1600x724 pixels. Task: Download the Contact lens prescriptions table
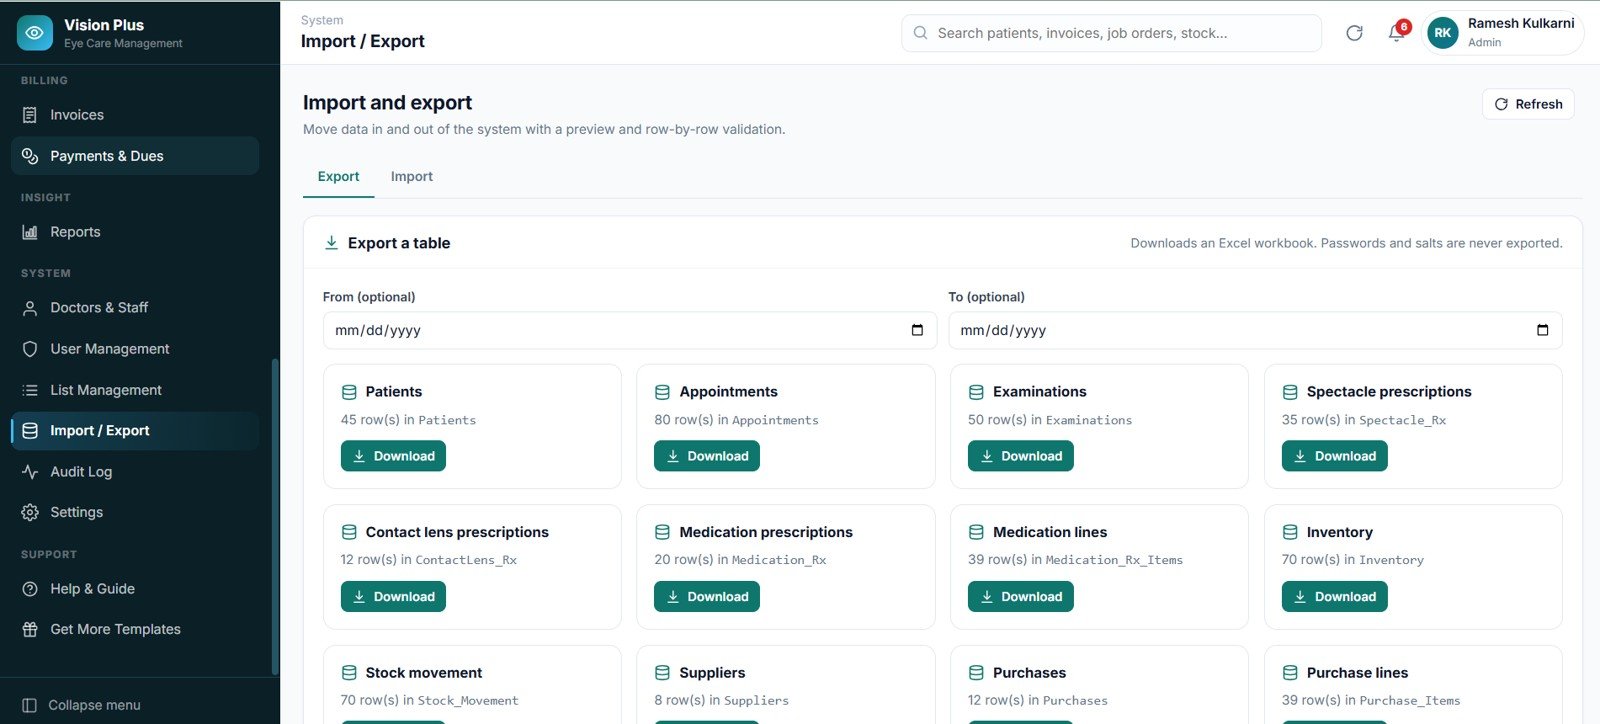(x=393, y=597)
